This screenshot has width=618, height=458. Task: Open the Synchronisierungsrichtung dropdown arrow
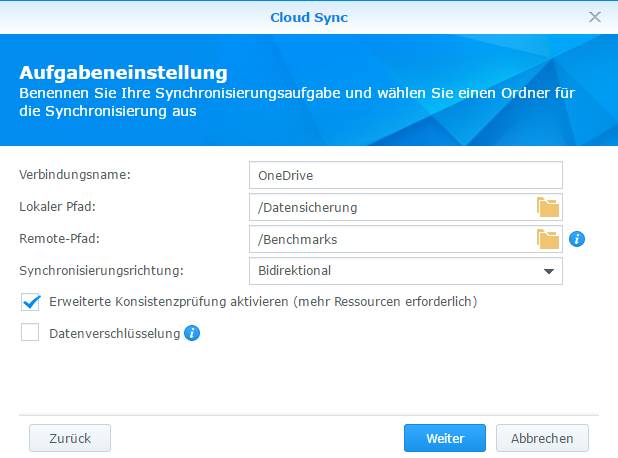[x=549, y=271]
